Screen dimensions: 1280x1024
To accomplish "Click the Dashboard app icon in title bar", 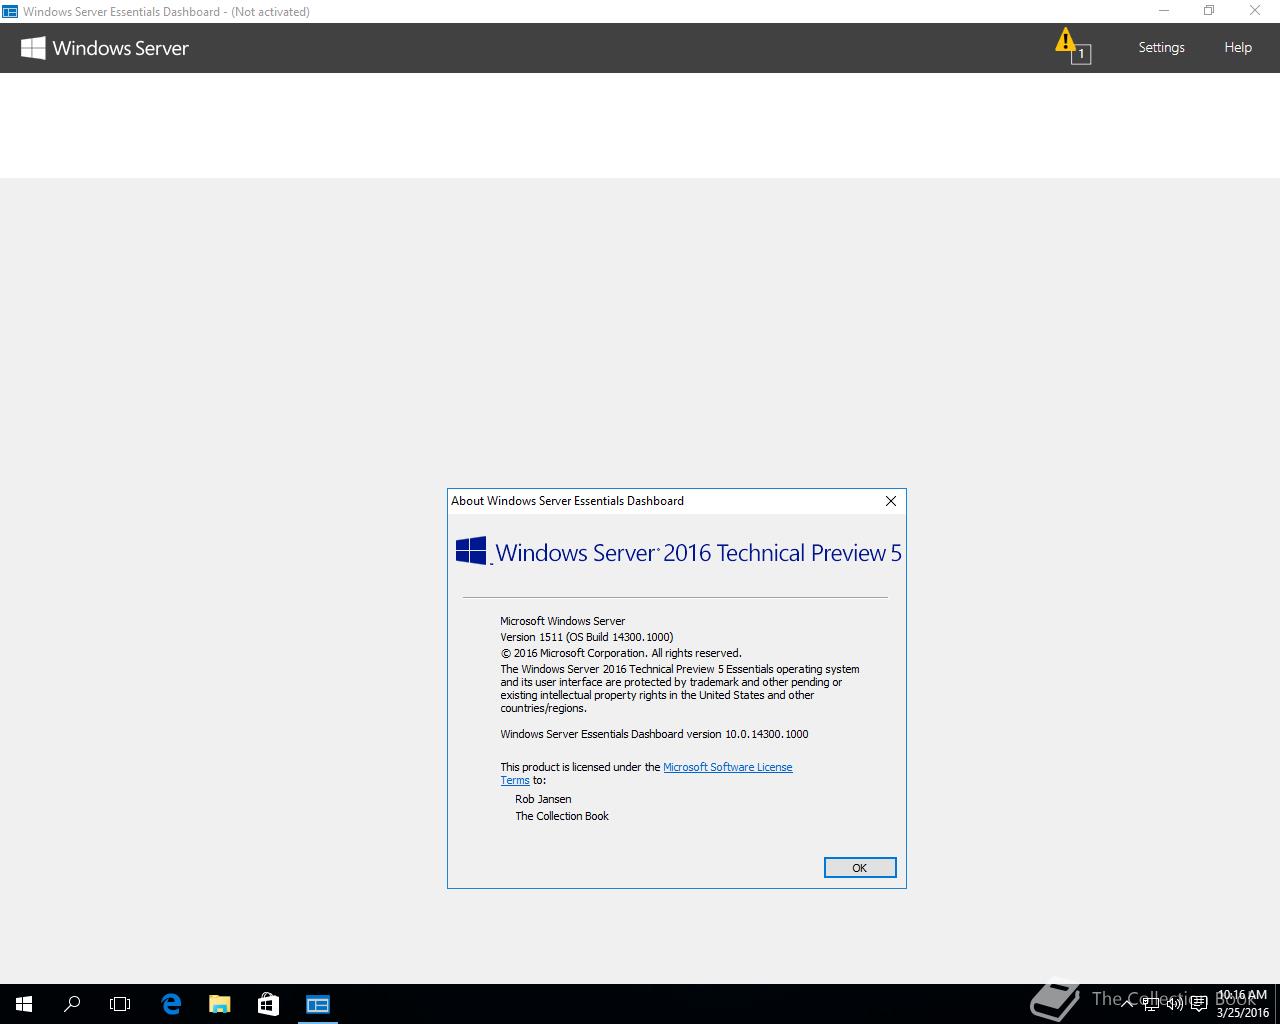I will (x=10, y=12).
